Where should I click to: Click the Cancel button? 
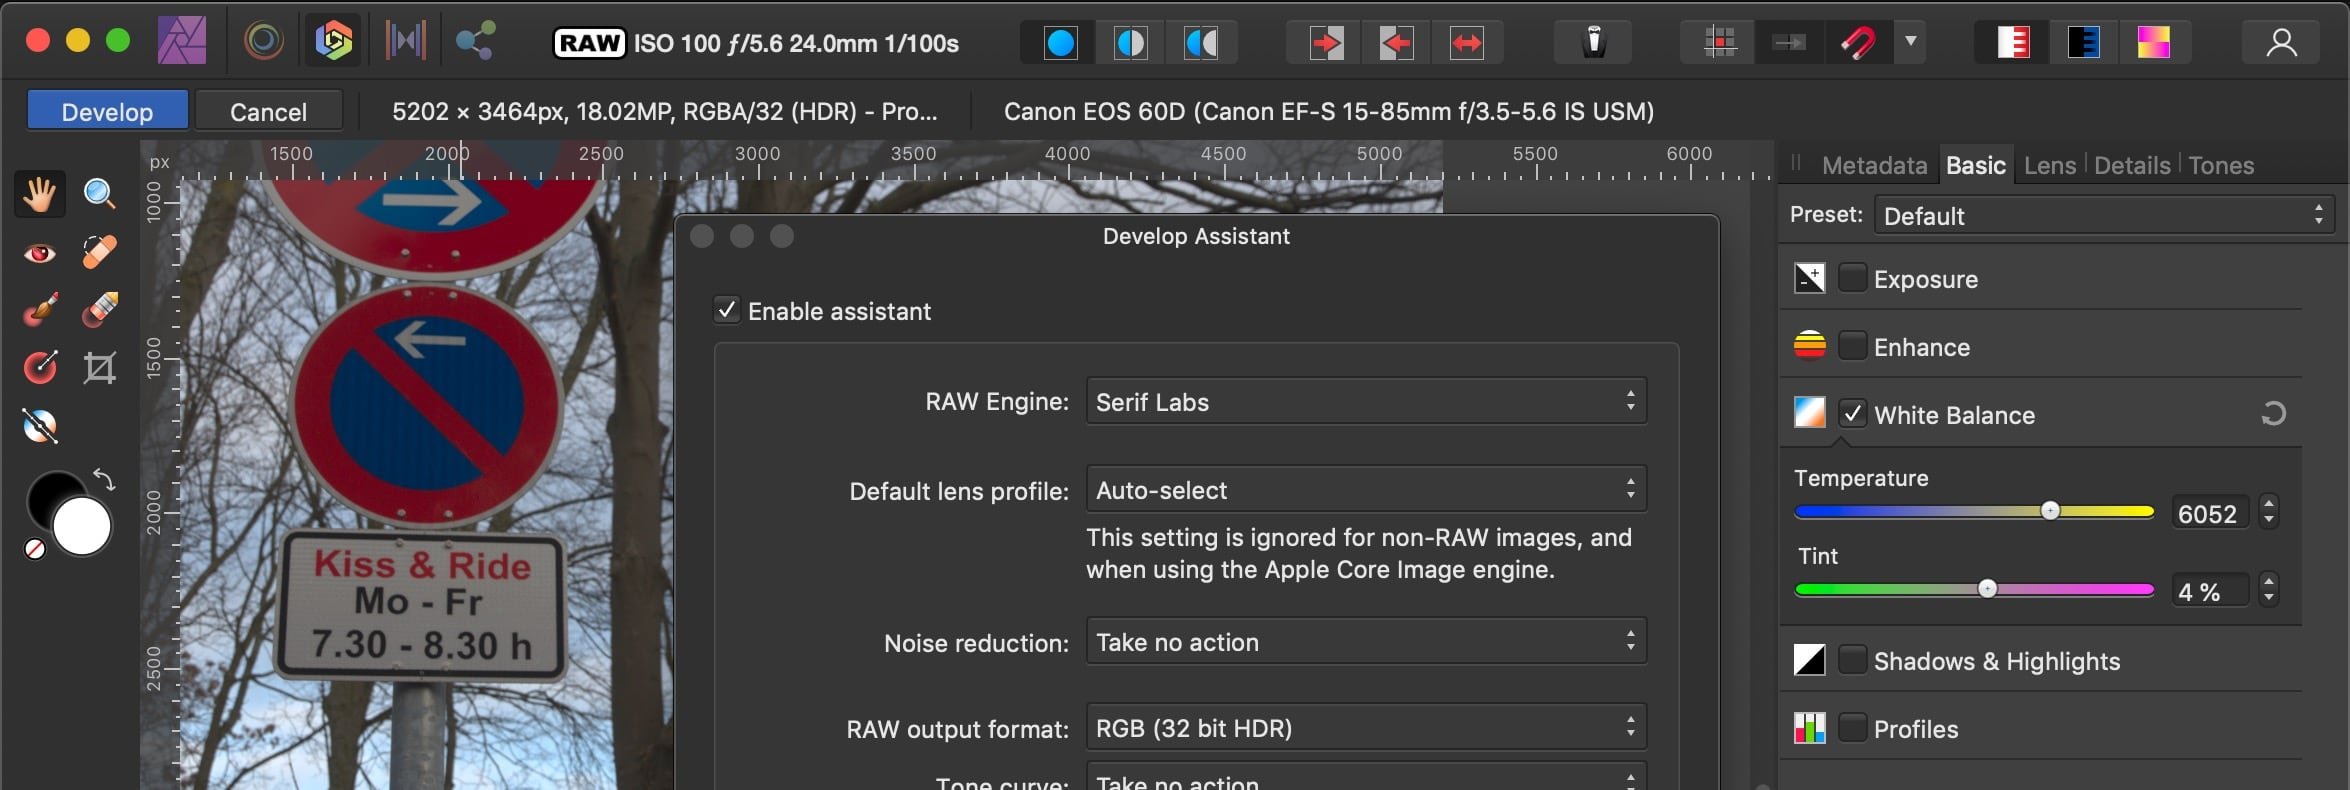pos(268,111)
